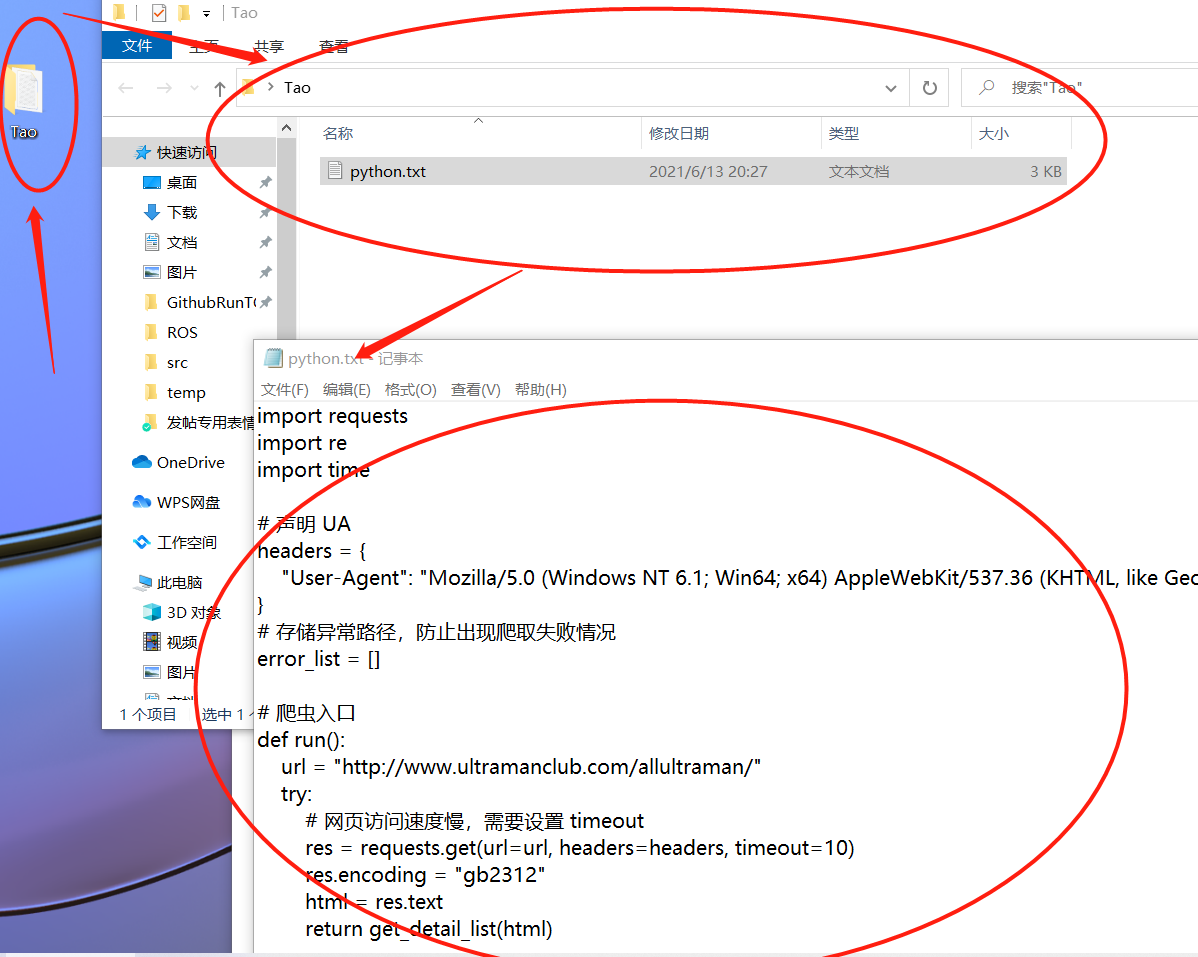
Task: Expand the address bar history dropdown
Action: click(x=891, y=88)
